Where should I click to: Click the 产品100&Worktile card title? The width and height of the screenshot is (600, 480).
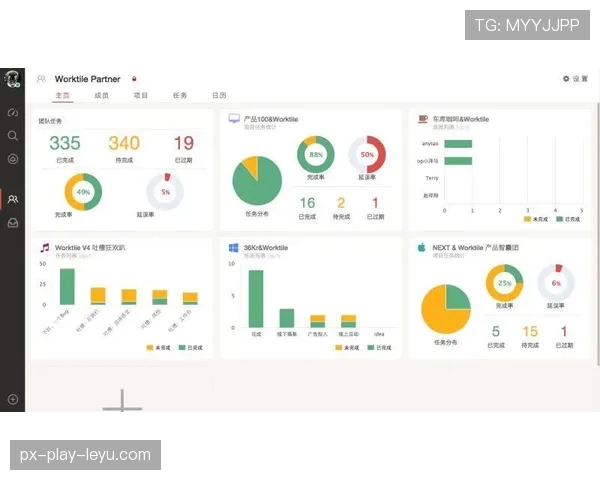[271, 119]
